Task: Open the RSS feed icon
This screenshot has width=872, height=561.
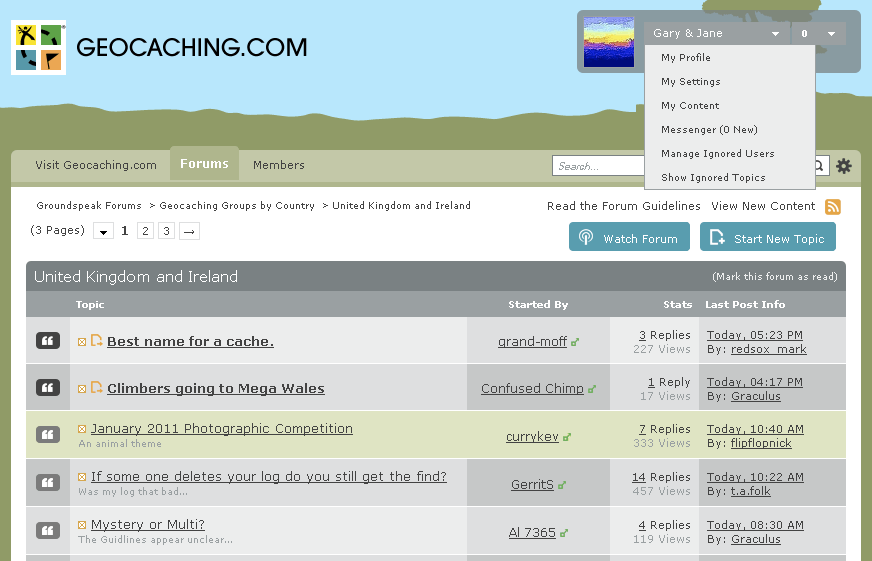Action: (x=832, y=207)
